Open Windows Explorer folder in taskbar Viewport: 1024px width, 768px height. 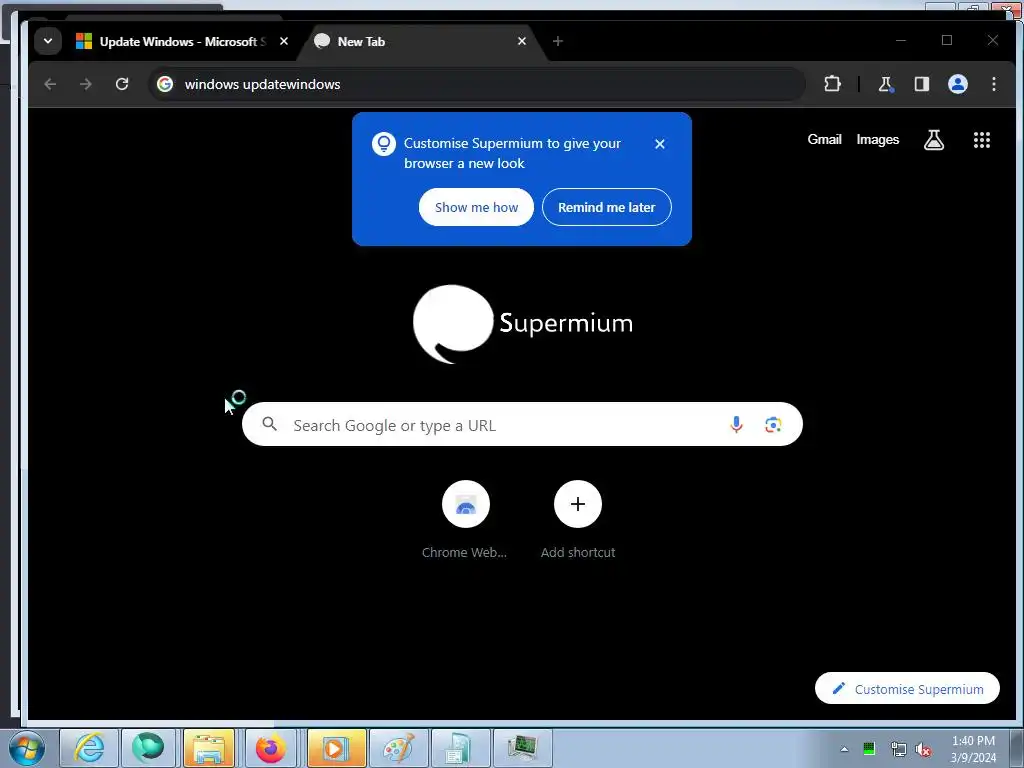[209, 748]
